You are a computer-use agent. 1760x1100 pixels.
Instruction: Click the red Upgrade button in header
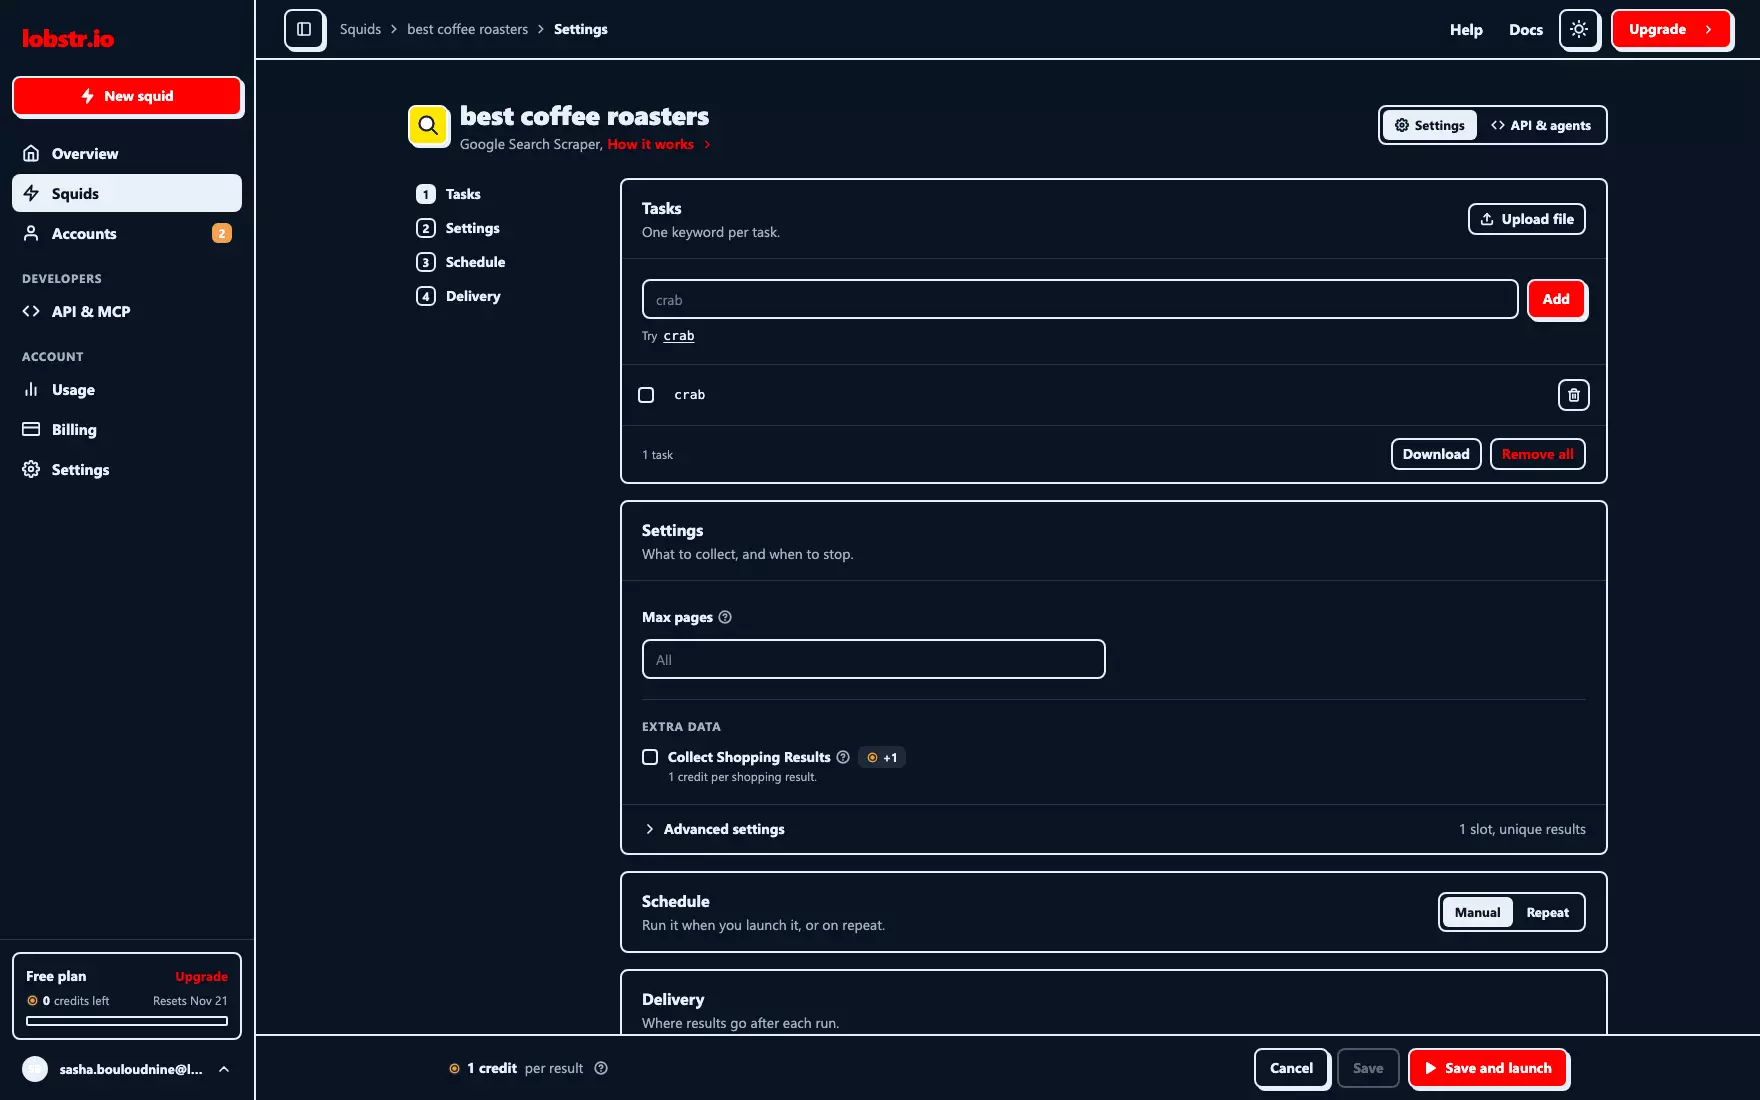pos(1671,29)
